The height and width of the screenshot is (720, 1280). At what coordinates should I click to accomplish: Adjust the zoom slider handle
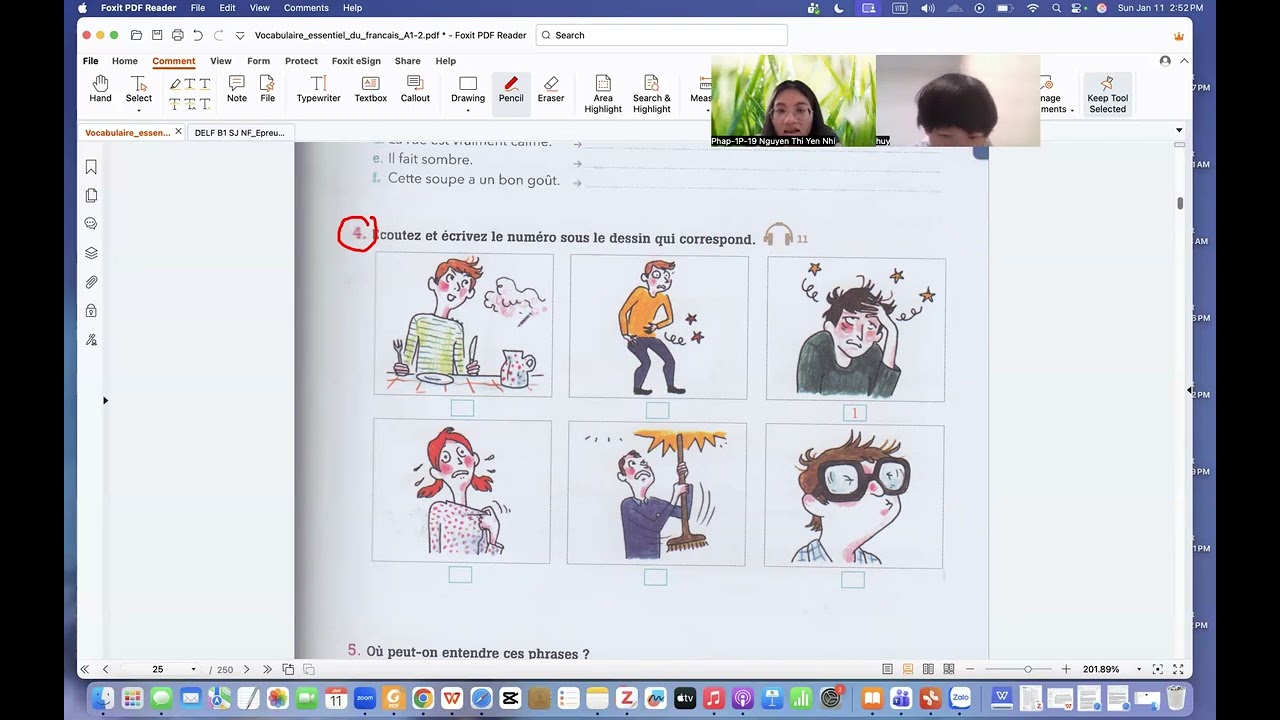1028,669
